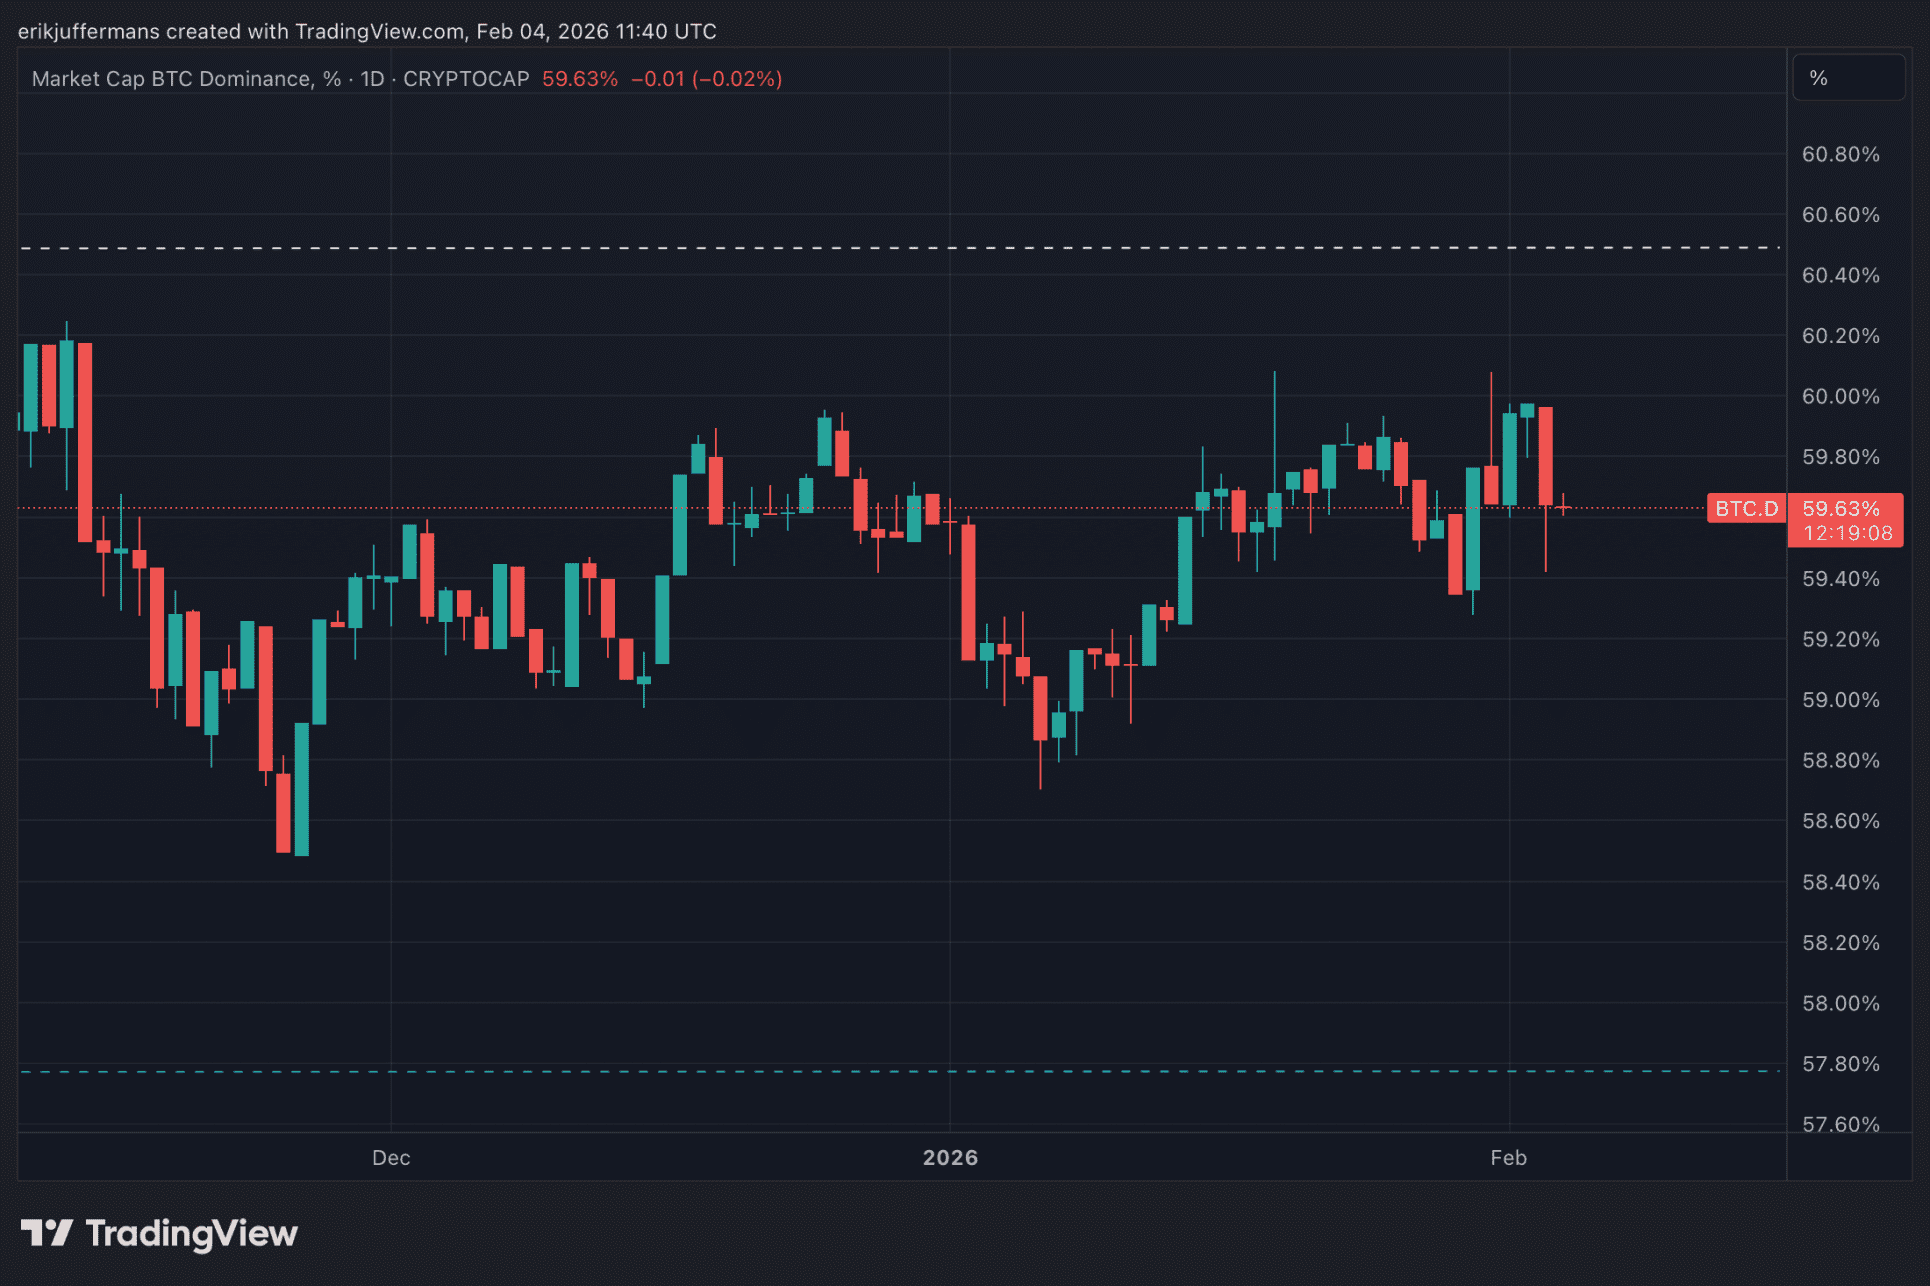Viewport: 1930px width, 1286px height.
Task: Click the 59.63% current price tag on axis
Action: 1841,509
